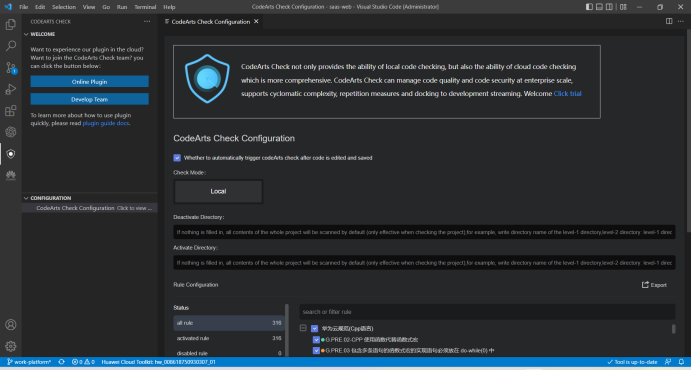This screenshot has height=371, width=692.
Task: Close the CodeArts Check Configuration tab
Action: pyautogui.click(x=256, y=21)
